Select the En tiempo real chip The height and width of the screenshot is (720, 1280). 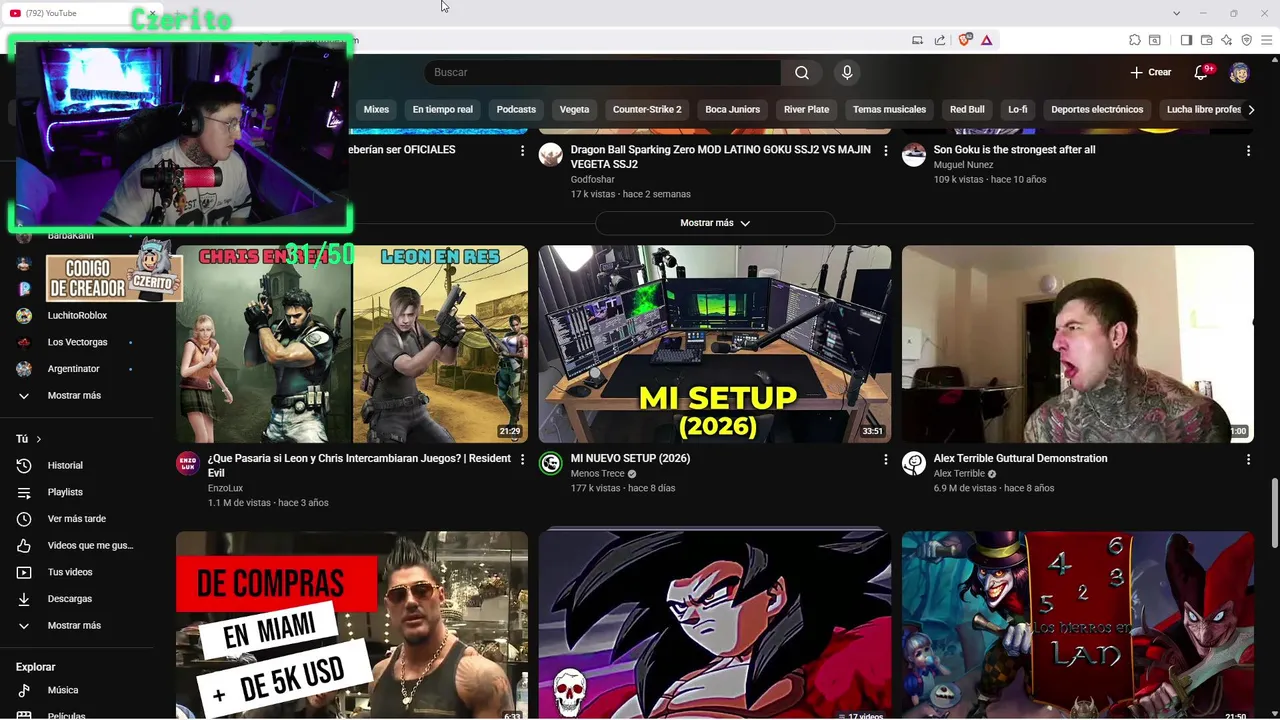[442, 109]
